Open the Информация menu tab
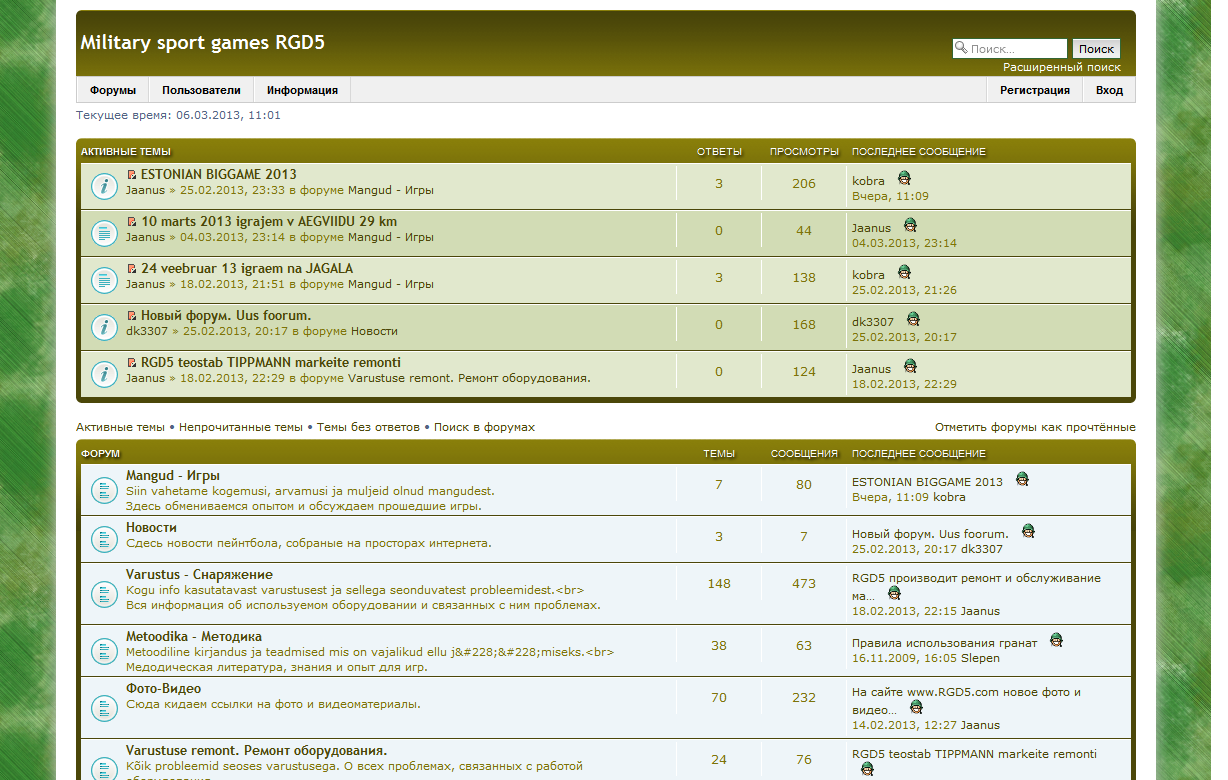 click(302, 90)
